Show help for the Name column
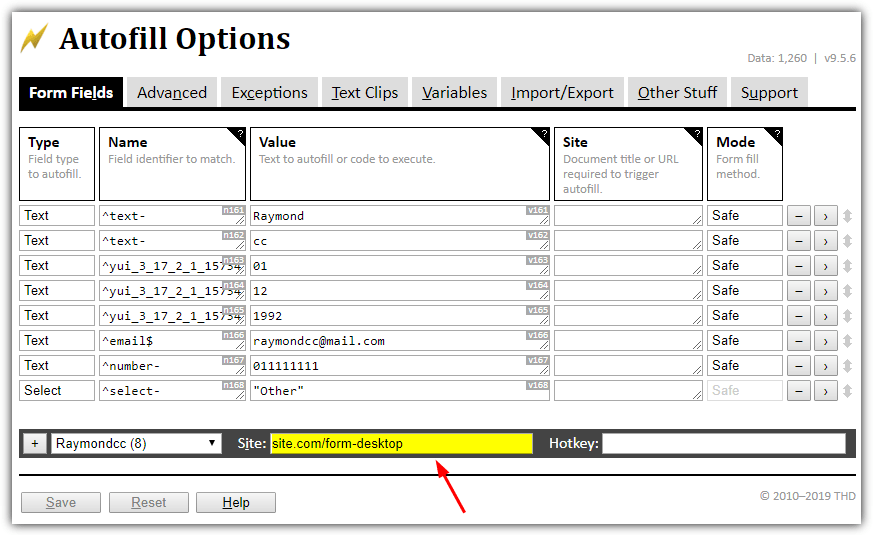This screenshot has height=535, width=873. pos(239,134)
